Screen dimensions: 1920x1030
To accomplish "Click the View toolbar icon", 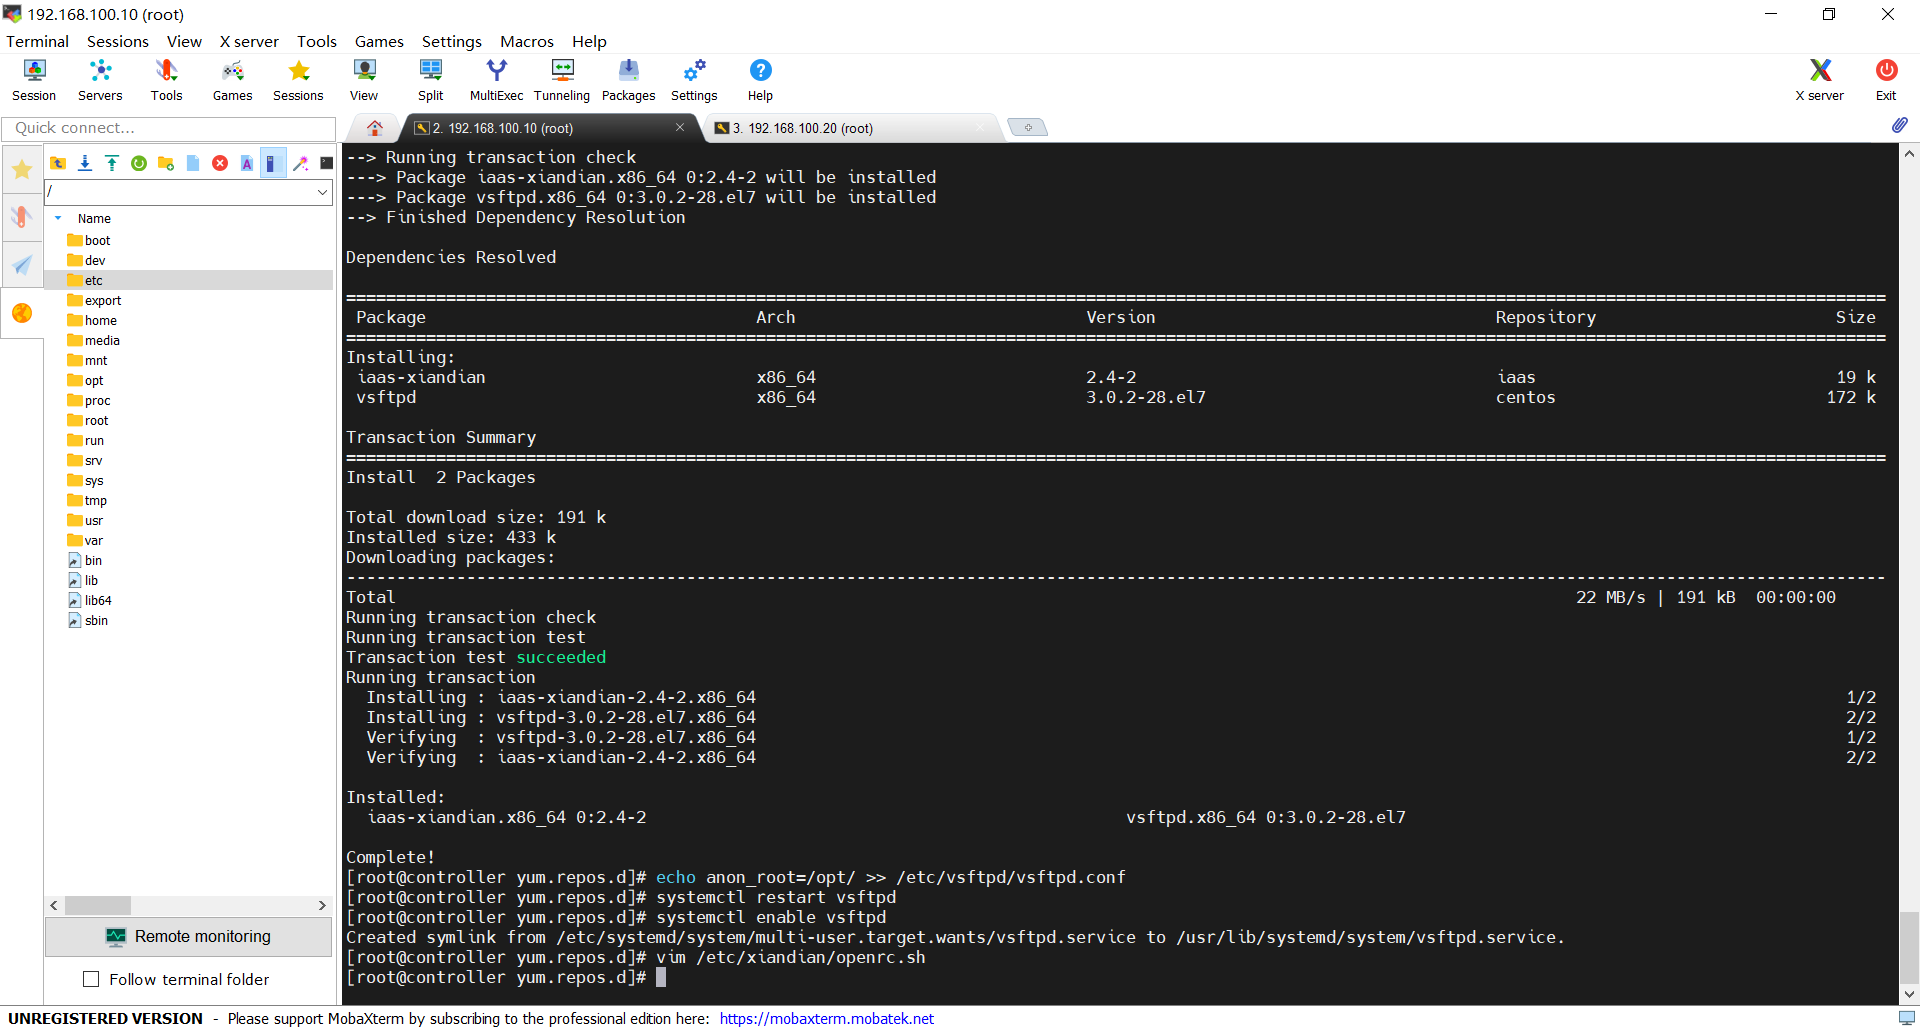I will (x=364, y=80).
